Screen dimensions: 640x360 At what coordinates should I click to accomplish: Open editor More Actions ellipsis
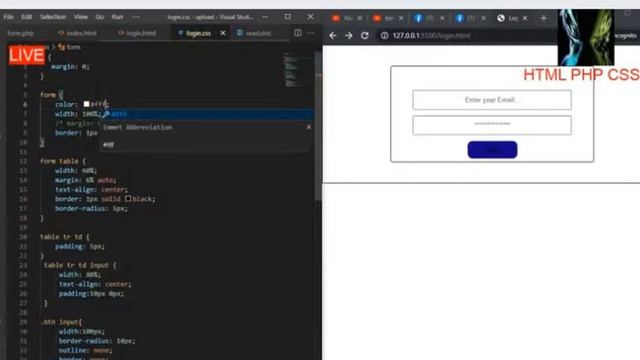coord(311,33)
